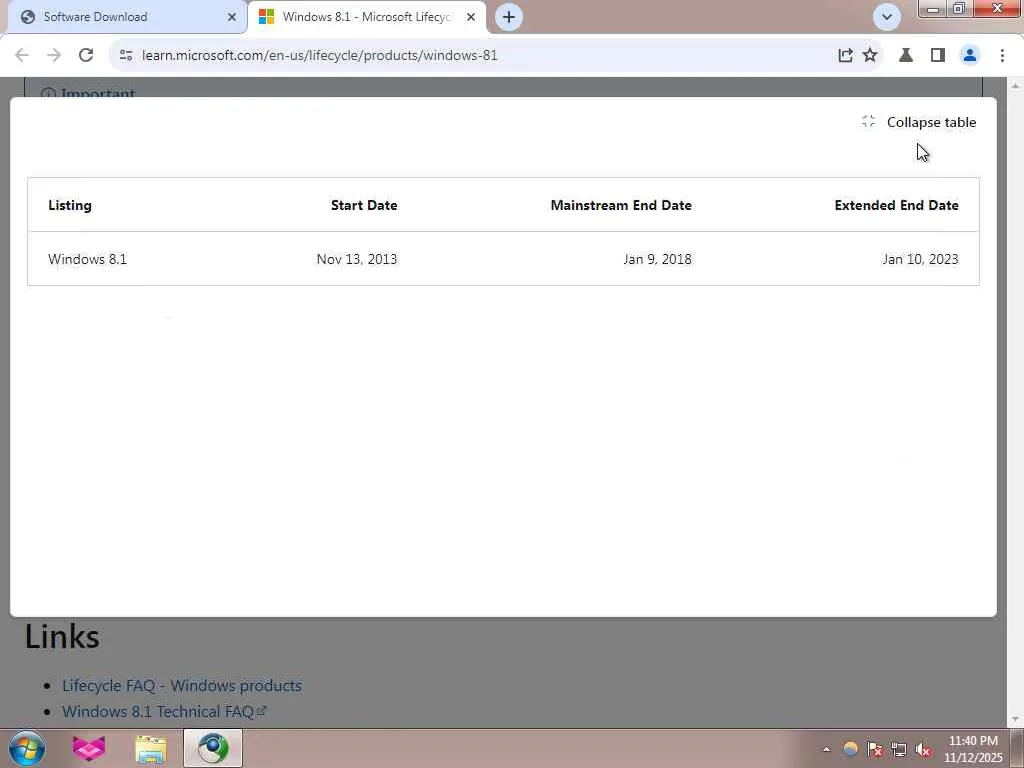Open the pink cat app in taskbar
This screenshot has height=768, width=1024.
(89, 748)
